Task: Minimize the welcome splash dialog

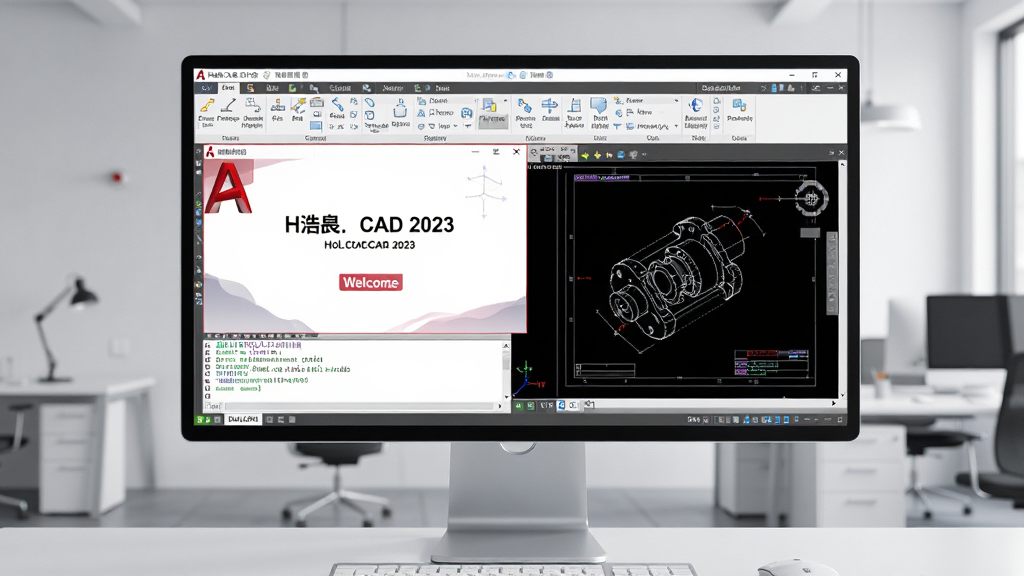Action: coord(475,152)
